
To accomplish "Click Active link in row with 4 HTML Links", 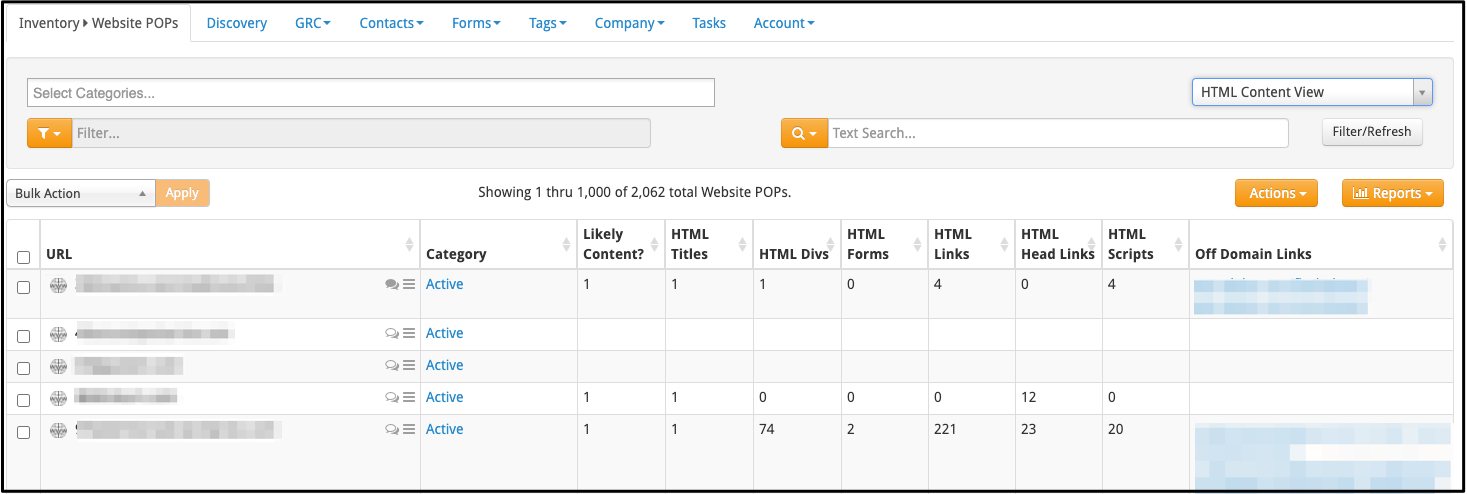I will tap(444, 284).
